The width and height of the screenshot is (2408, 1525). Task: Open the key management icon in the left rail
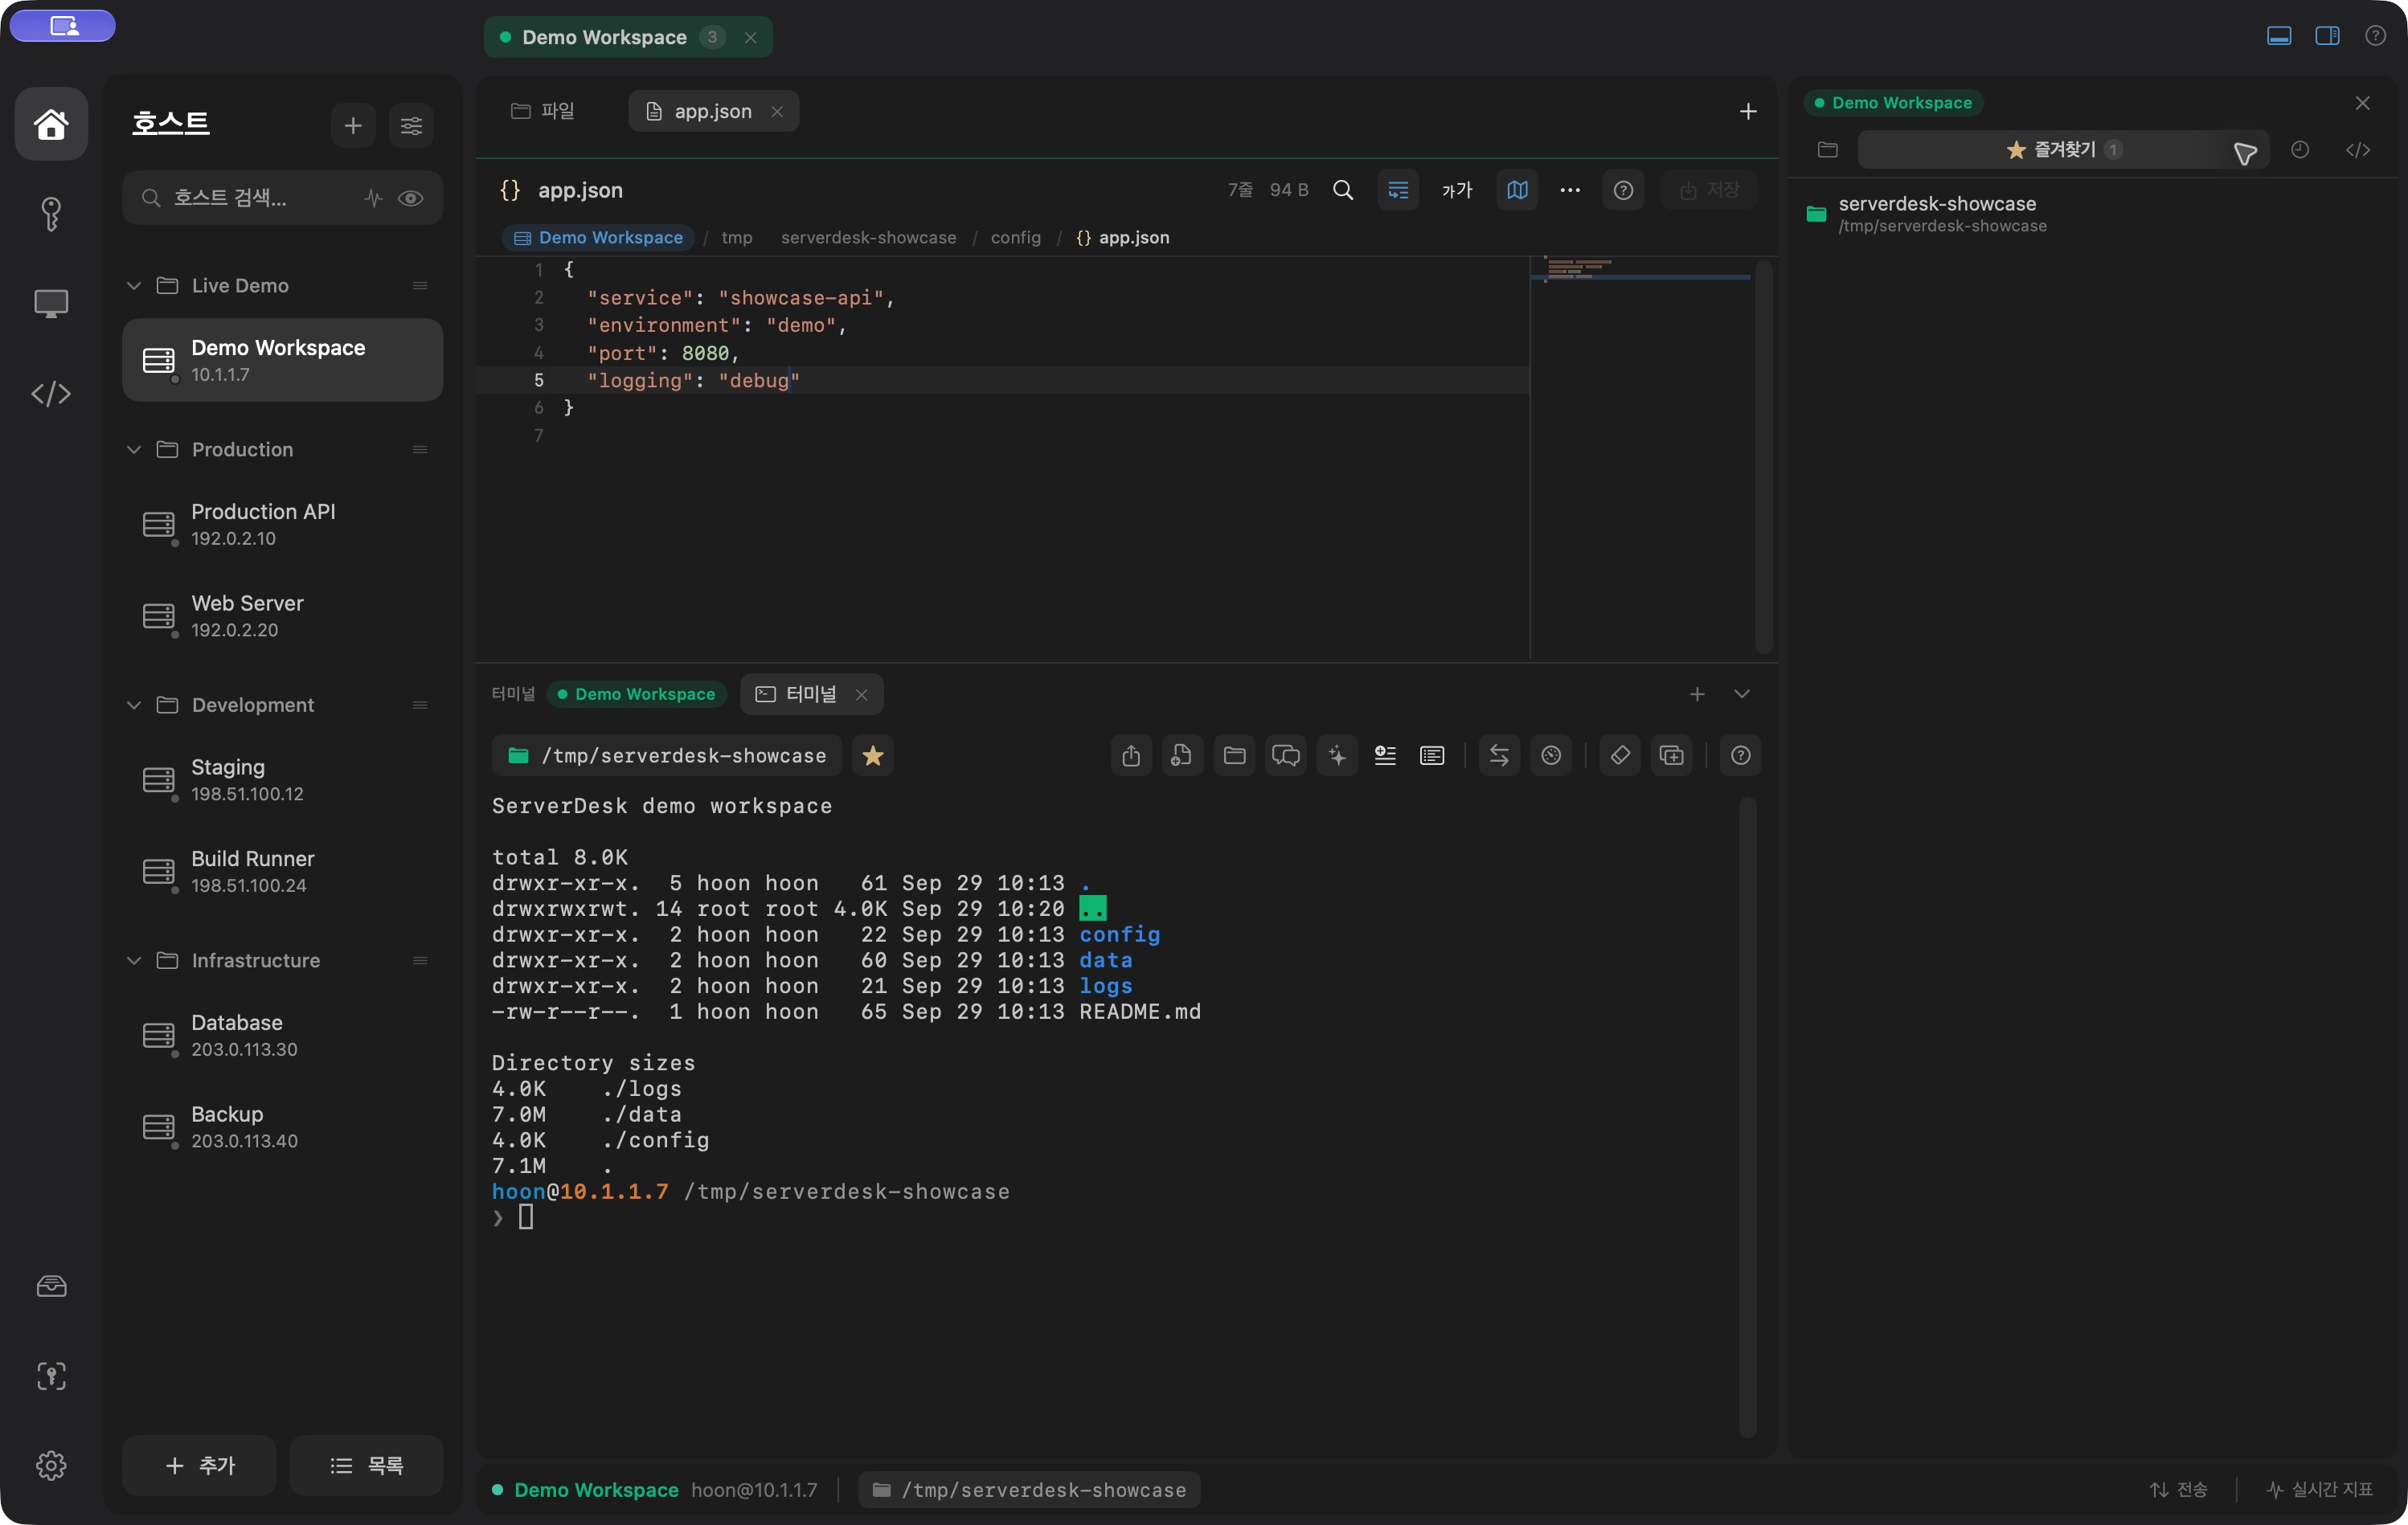pos(51,214)
